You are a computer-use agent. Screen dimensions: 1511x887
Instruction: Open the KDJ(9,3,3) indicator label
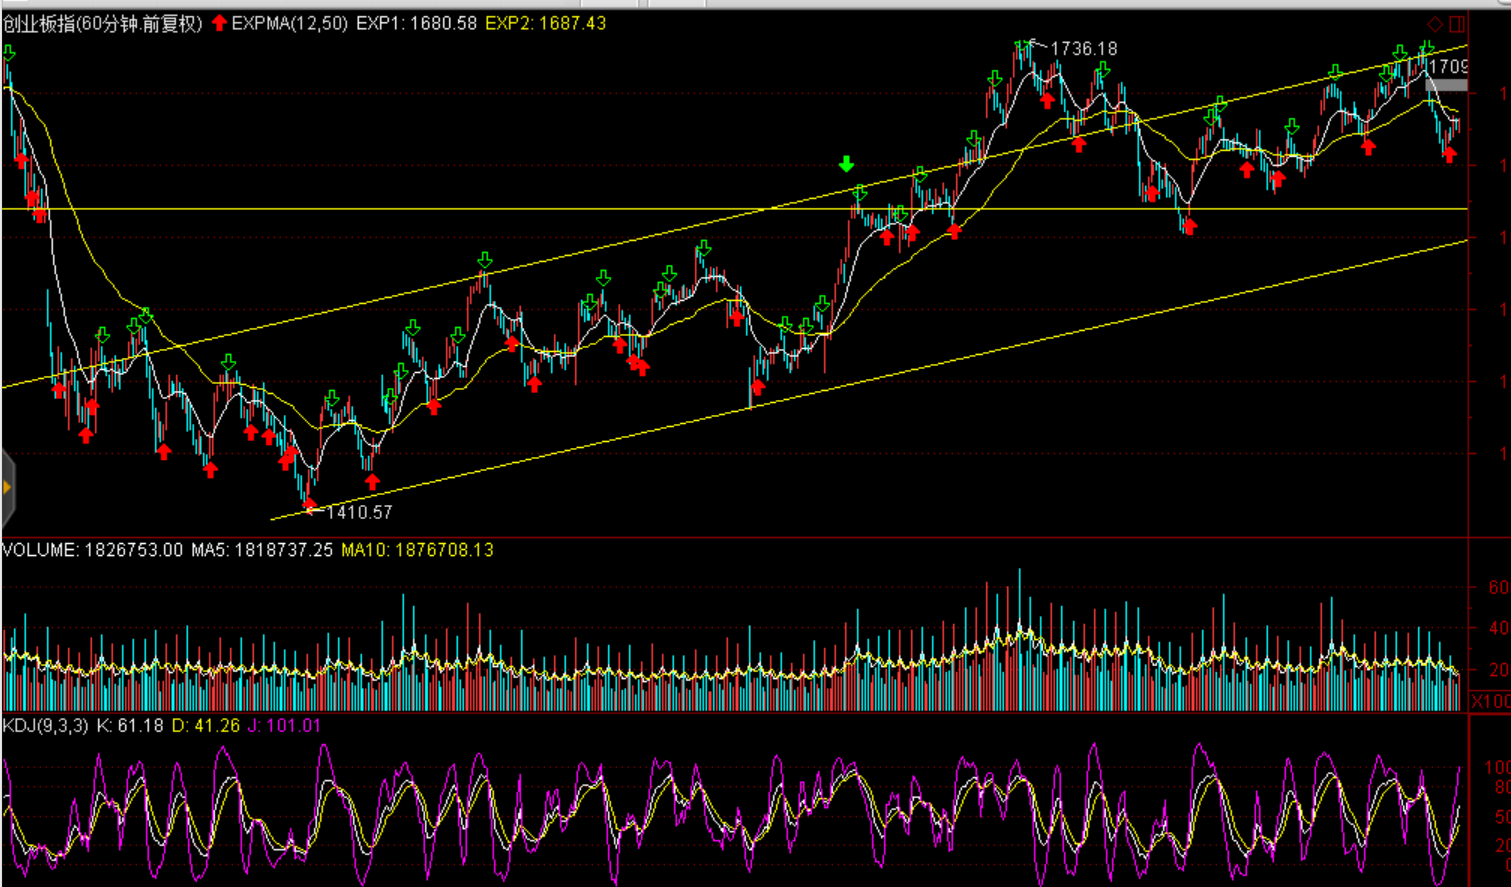click(x=46, y=725)
